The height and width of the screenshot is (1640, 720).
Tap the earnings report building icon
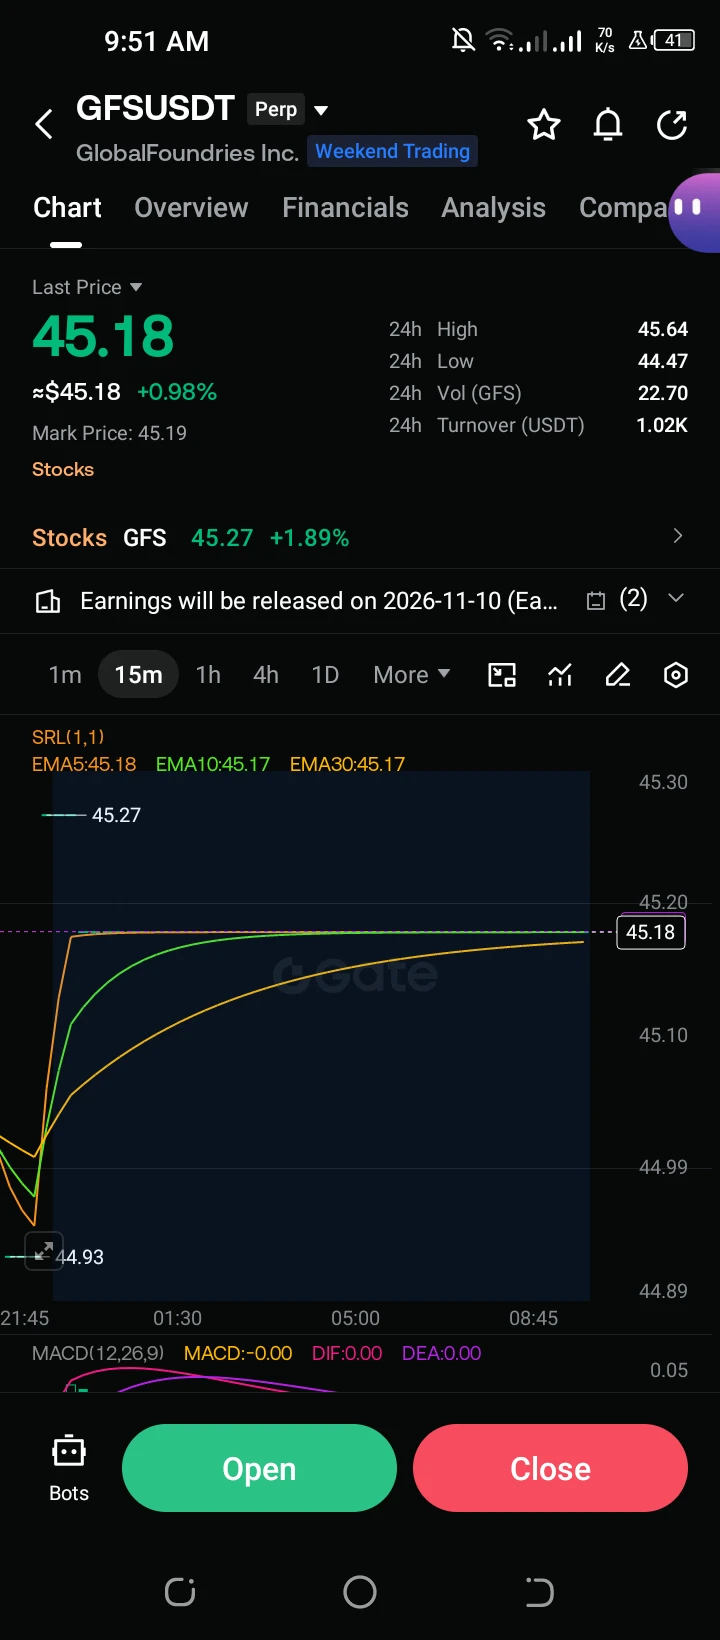tap(48, 601)
